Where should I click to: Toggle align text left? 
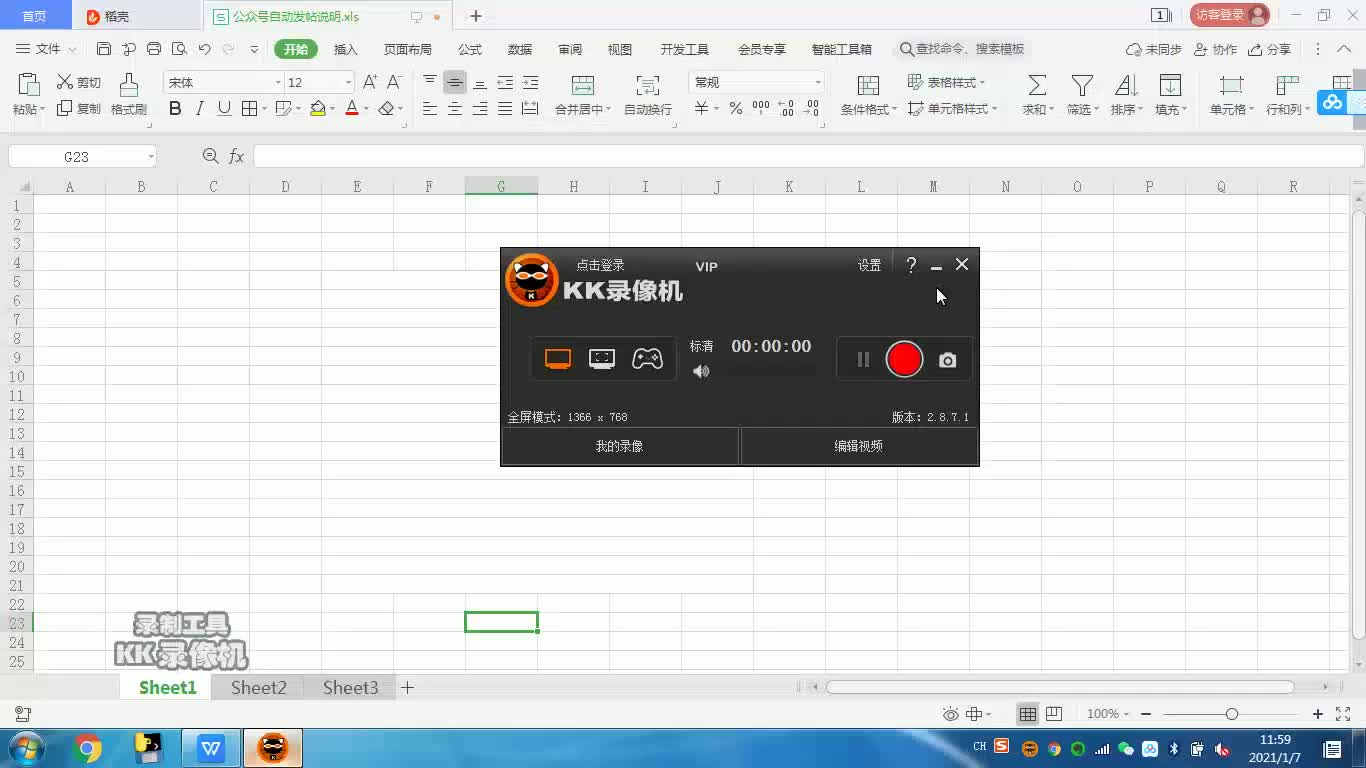[430, 108]
